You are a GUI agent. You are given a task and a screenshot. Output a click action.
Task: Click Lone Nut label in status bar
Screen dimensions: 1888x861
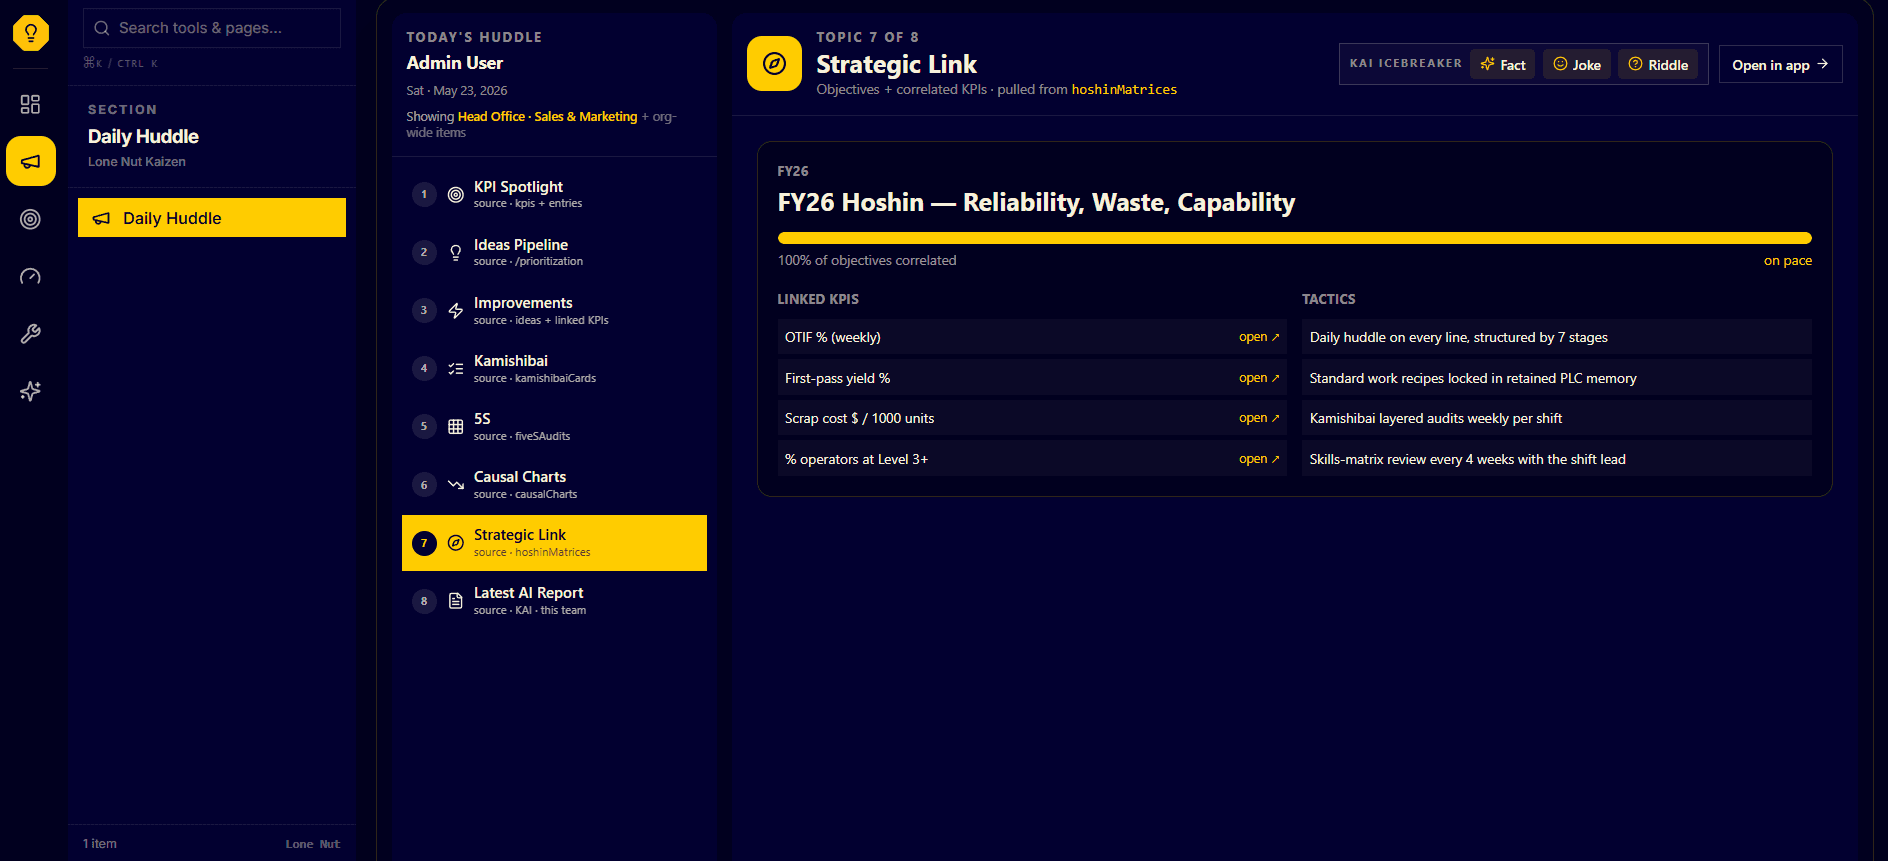pyautogui.click(x=313, y=844)
